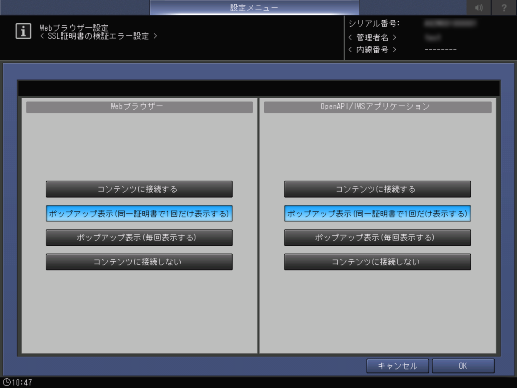Click the 10:47 time display
The width and height of the screenshot is (517, 388).
point(22,382)
